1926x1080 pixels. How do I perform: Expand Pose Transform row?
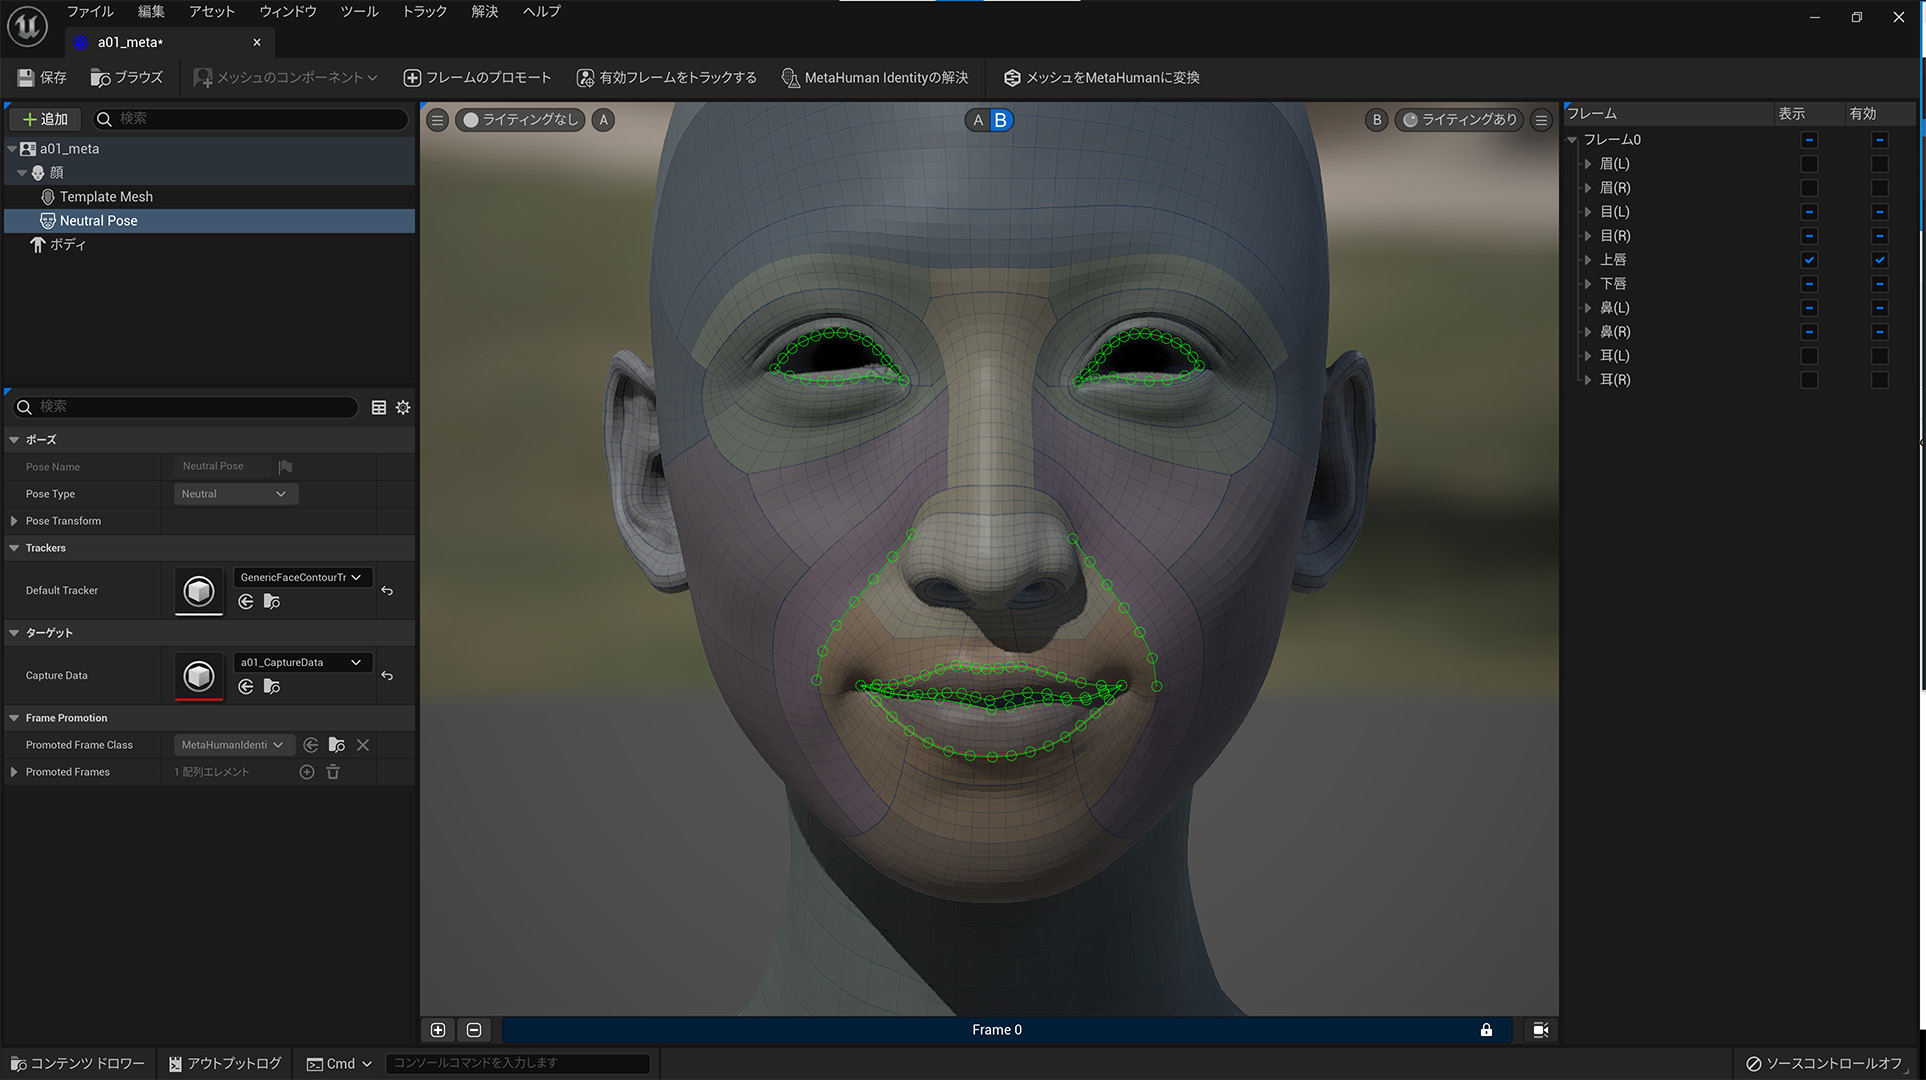click(14, 521)
